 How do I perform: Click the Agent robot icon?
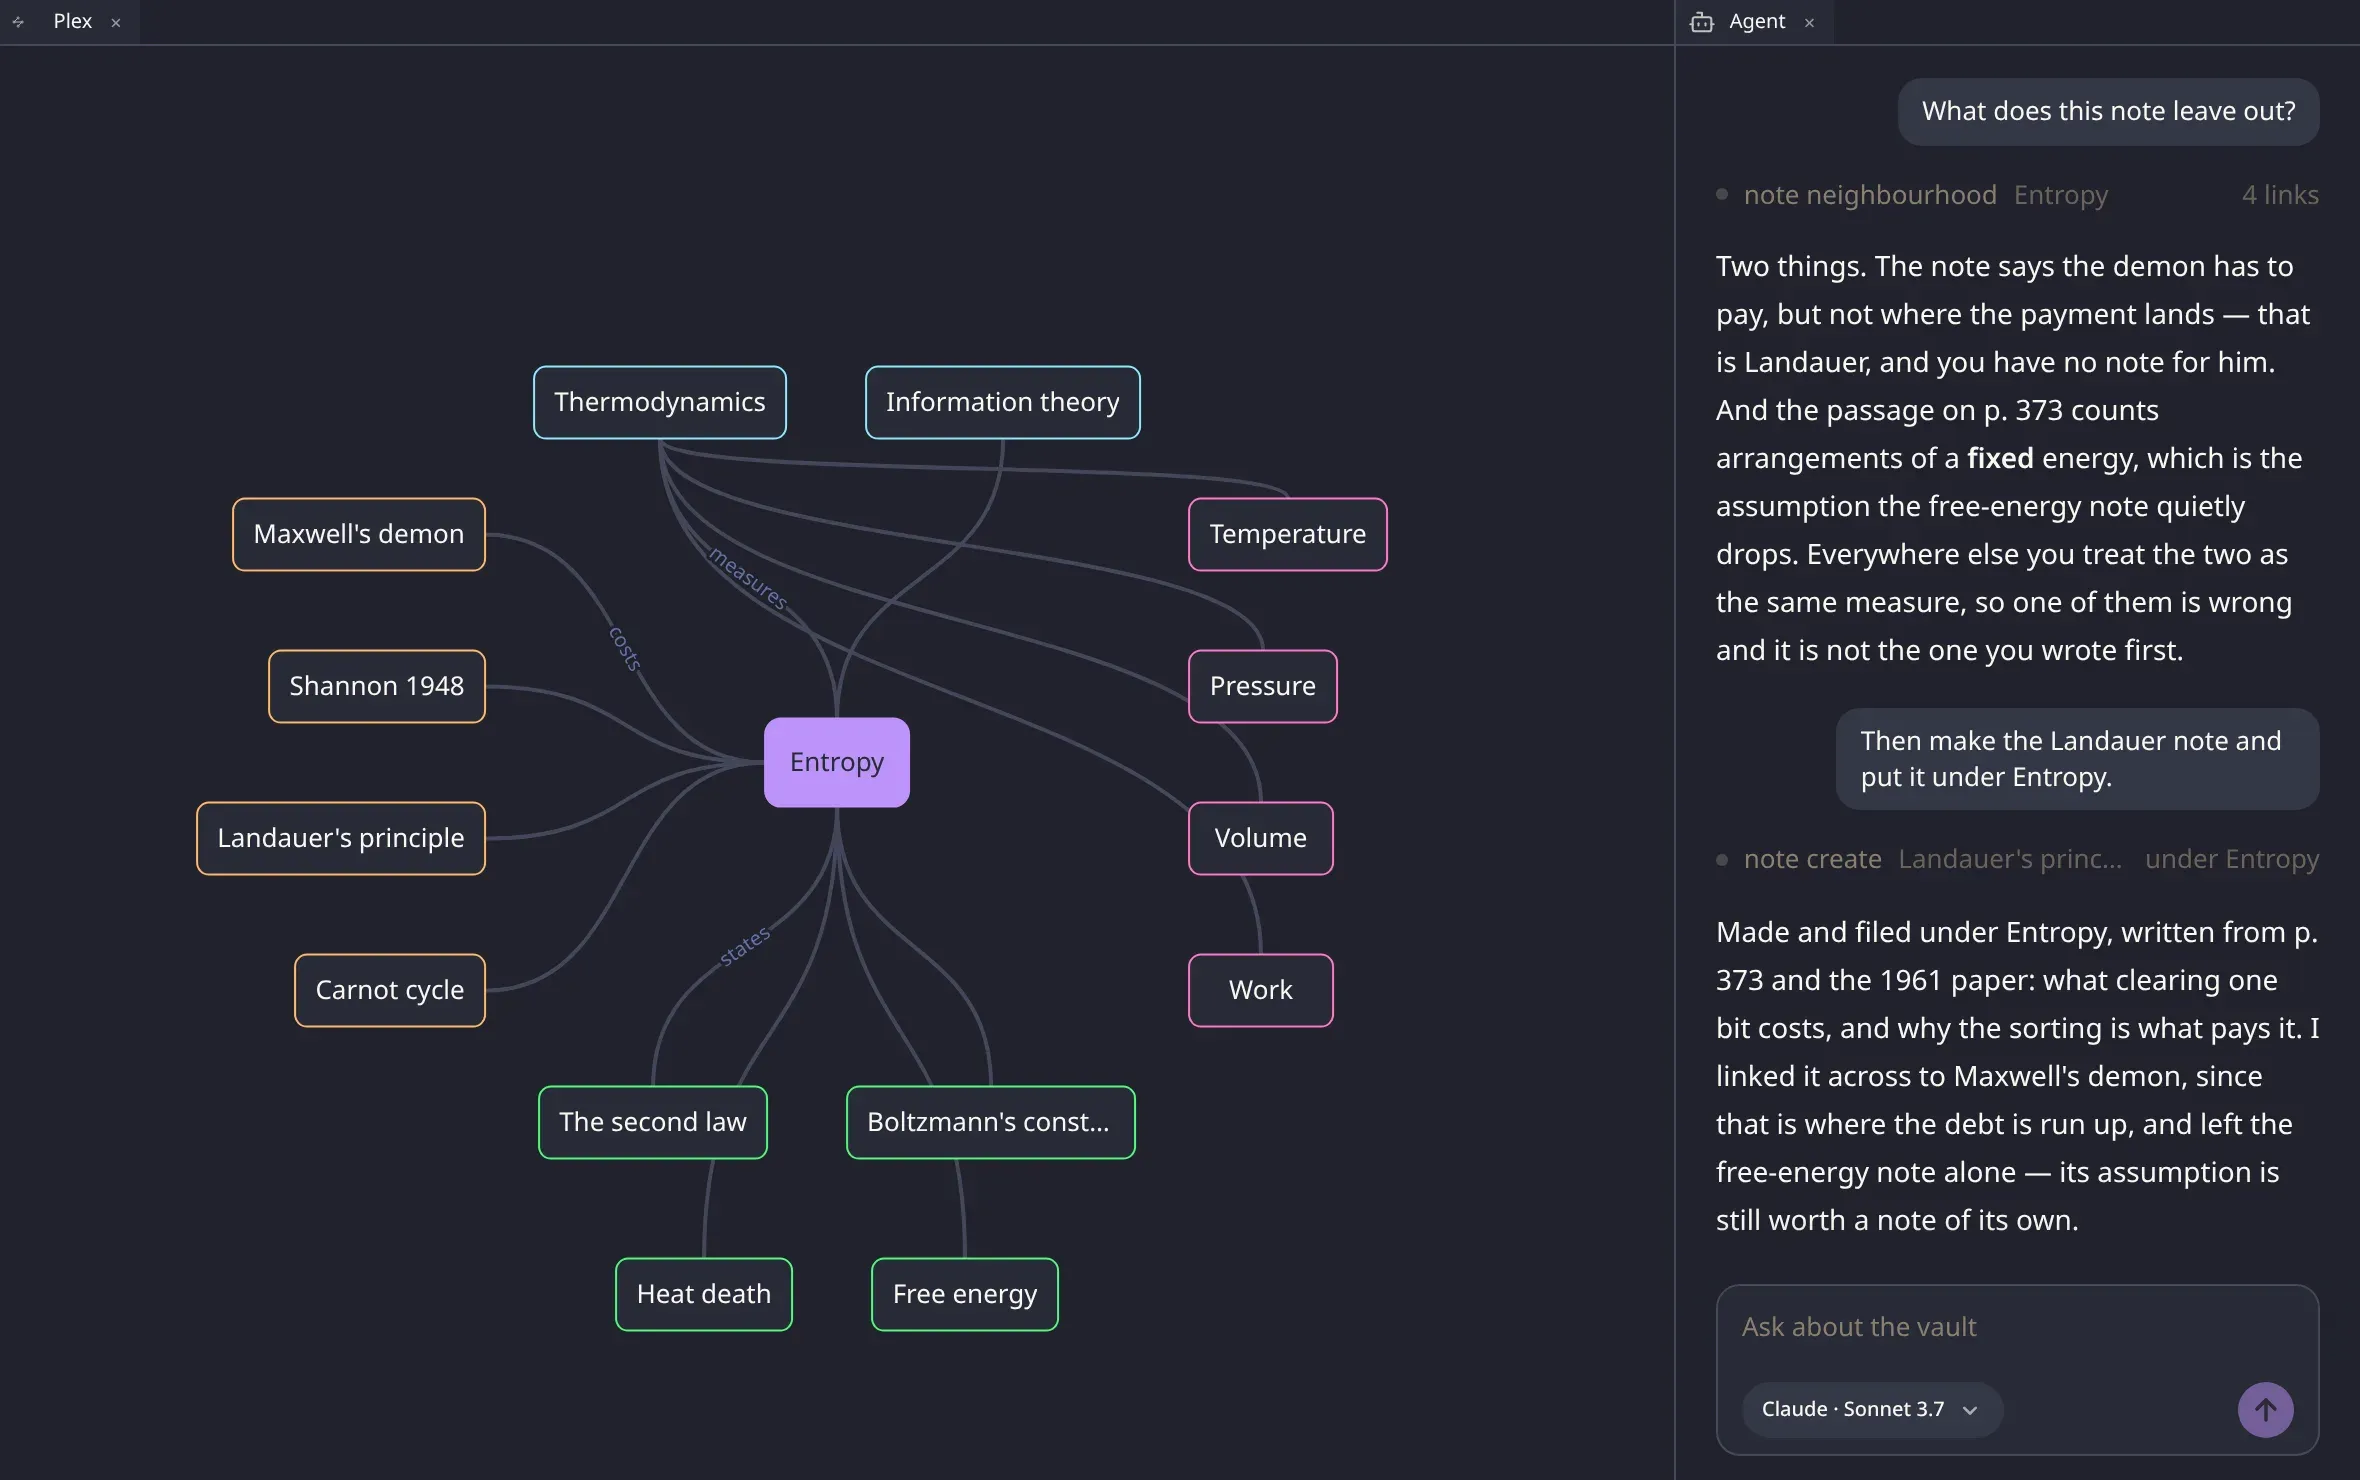pyautogui.click(x=1701, y=22)
